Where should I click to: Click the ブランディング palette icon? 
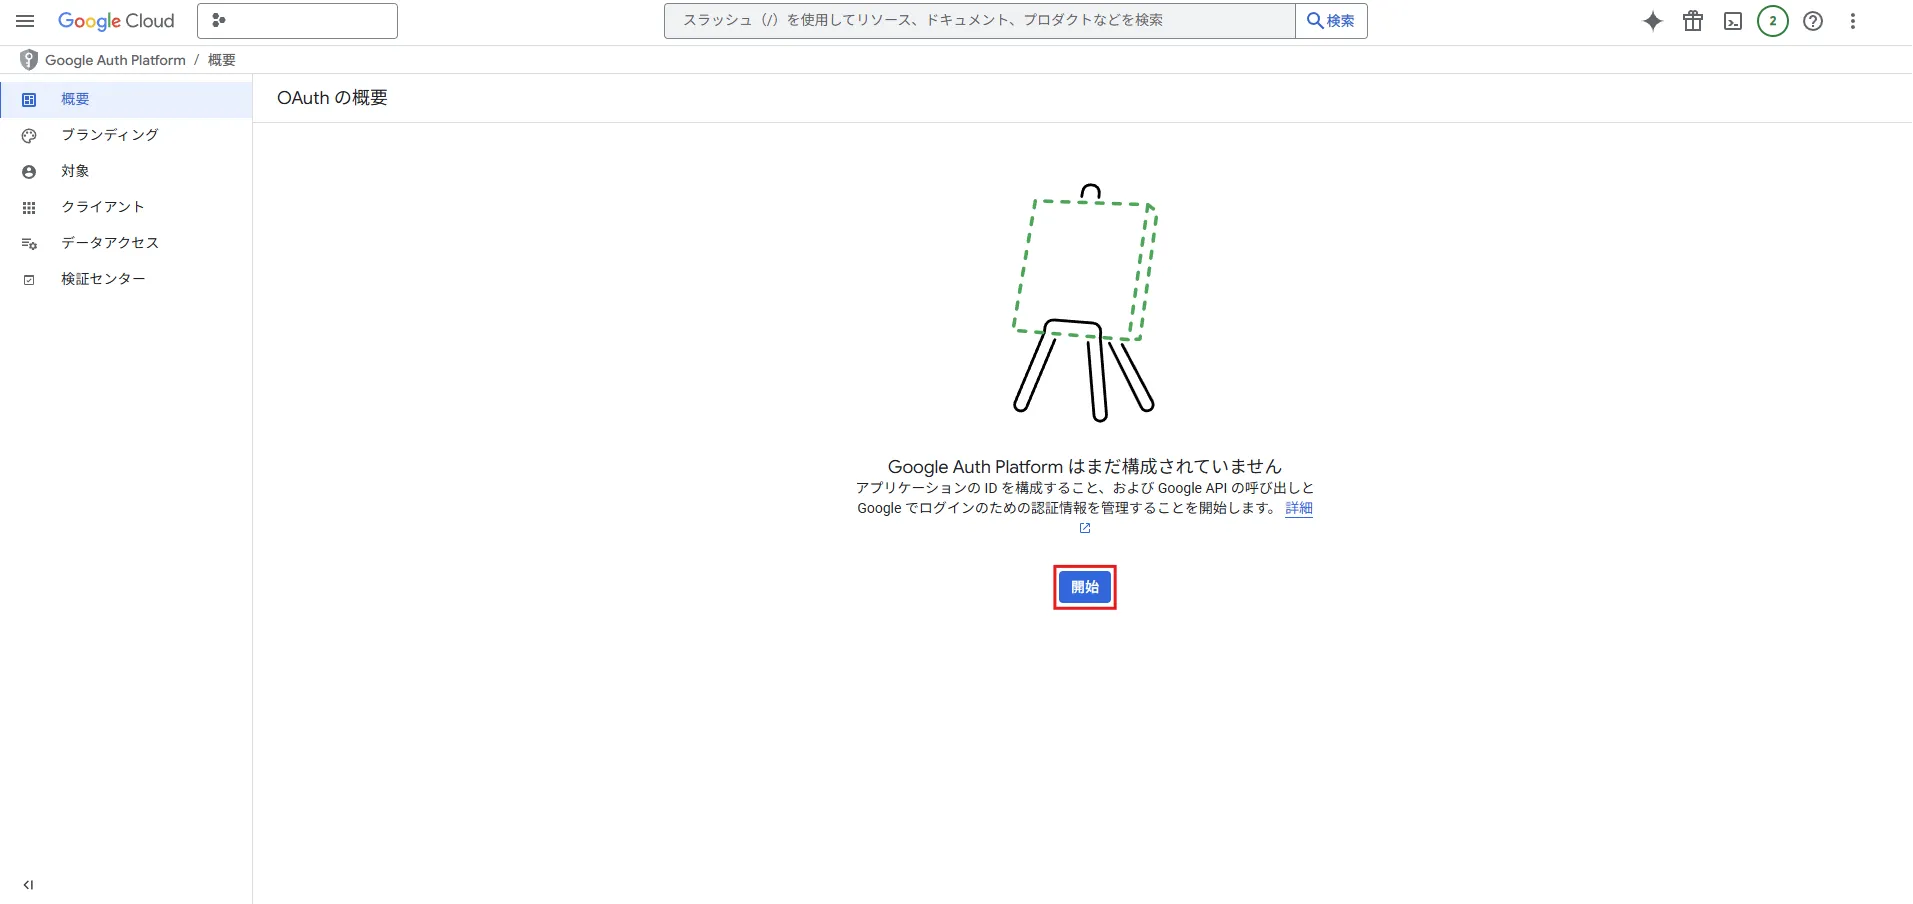29,136
